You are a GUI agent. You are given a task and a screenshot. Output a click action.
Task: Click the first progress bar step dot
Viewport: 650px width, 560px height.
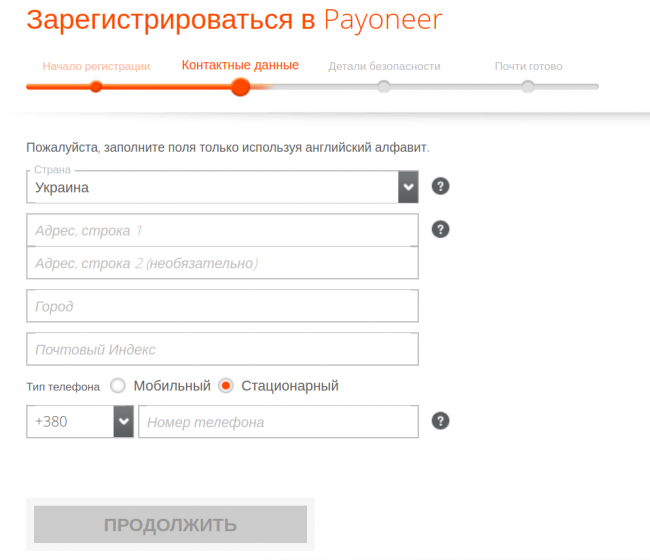(x=96, y=87)
